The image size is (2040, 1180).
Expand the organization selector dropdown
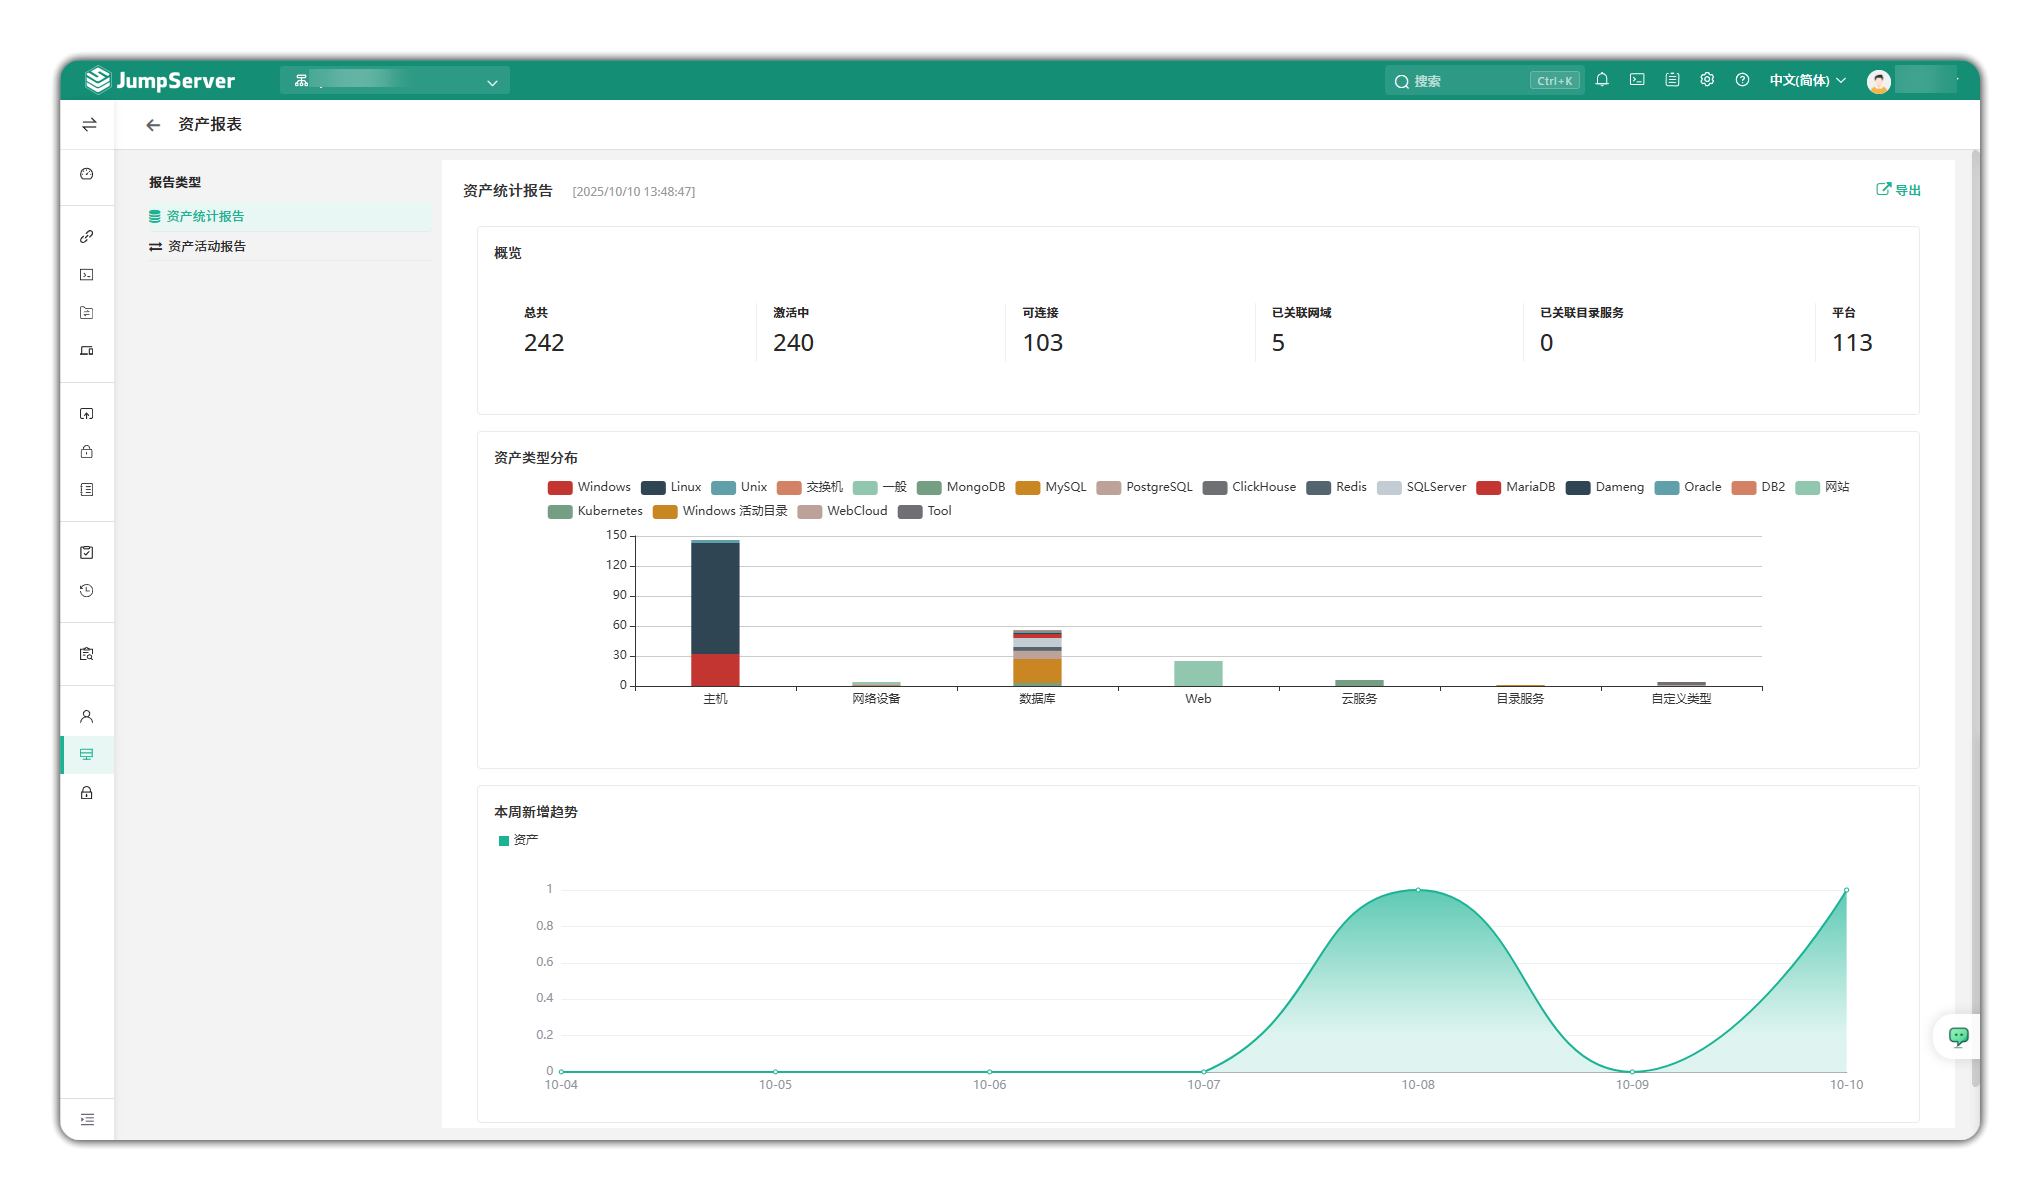coord(395,81)
